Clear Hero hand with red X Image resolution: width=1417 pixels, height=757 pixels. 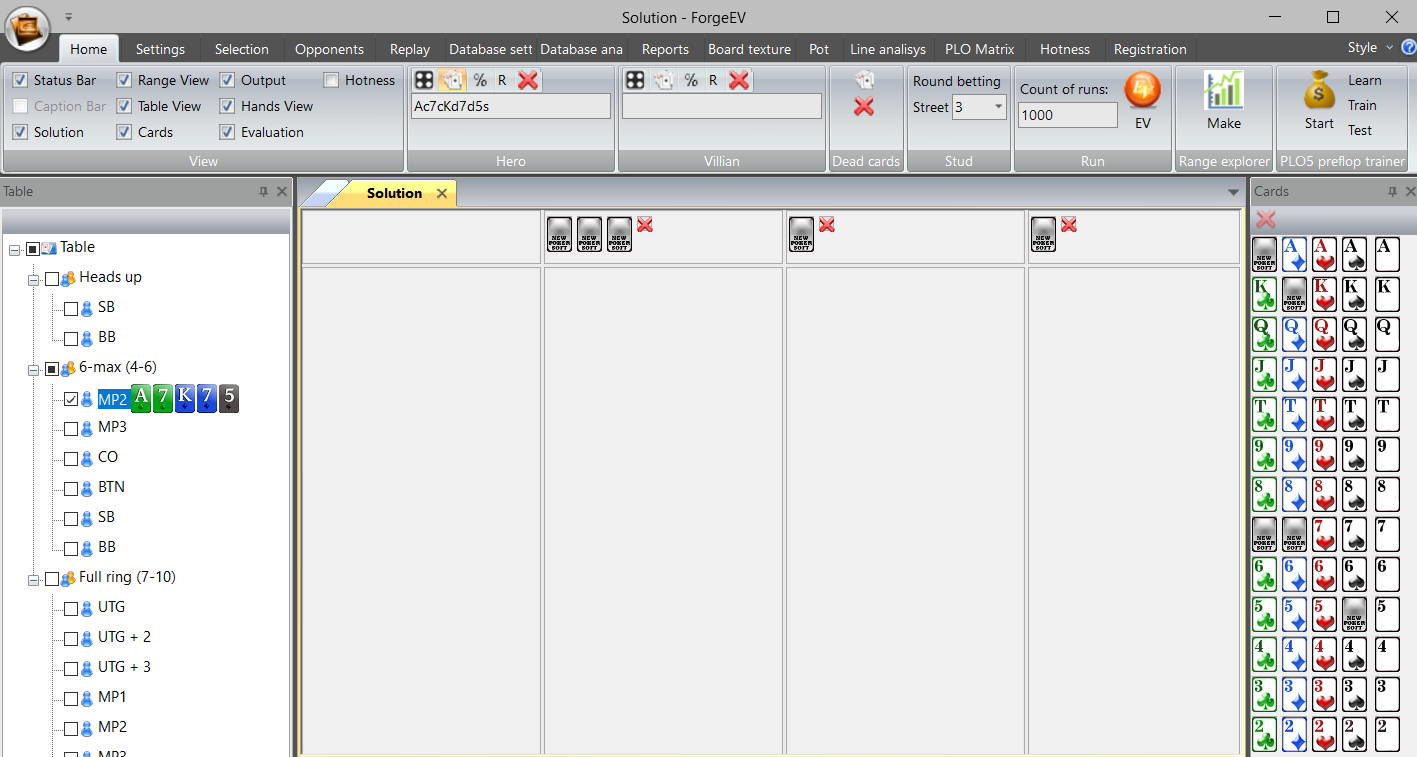[528, 80]
